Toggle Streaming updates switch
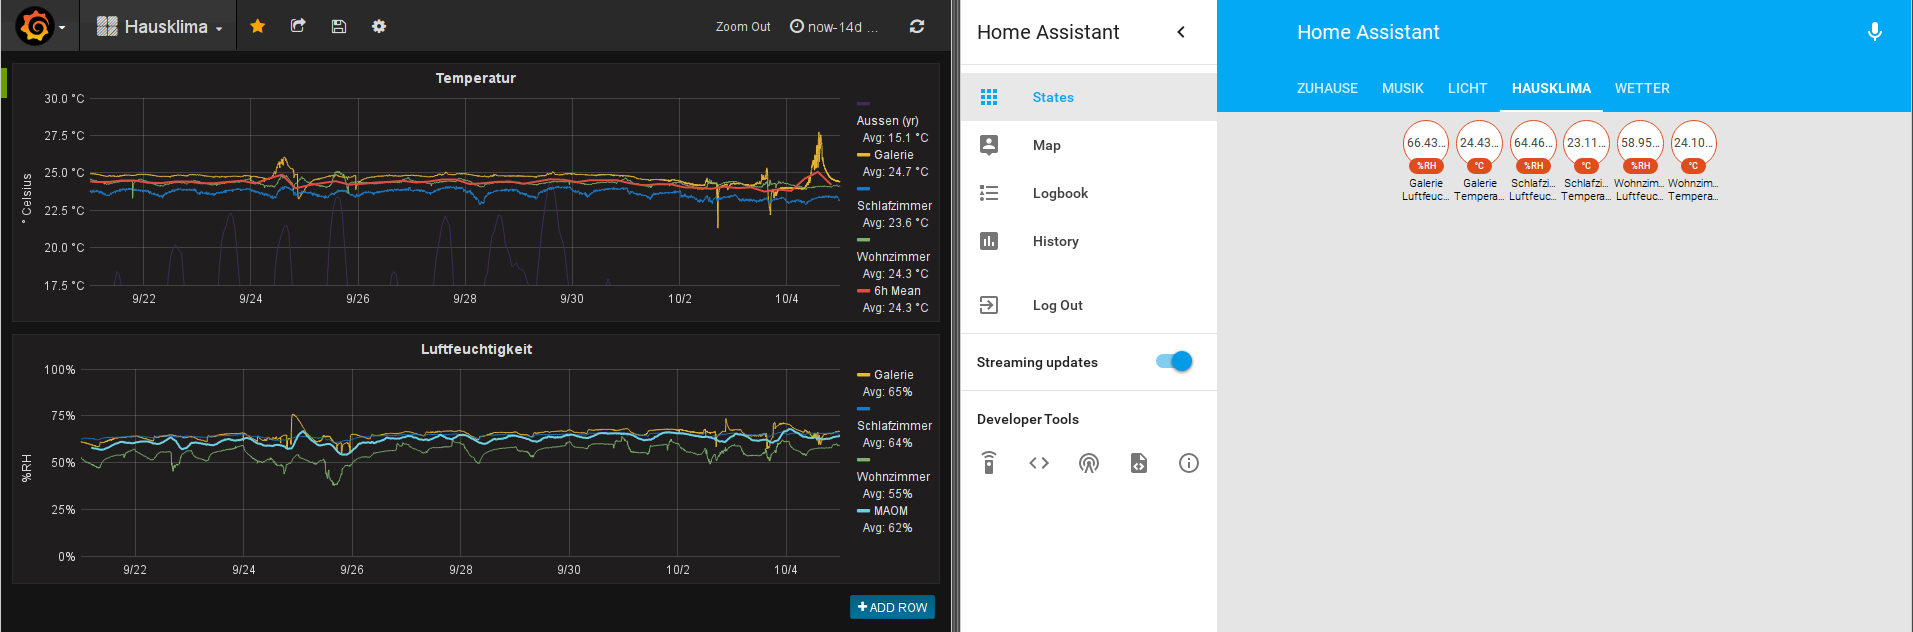The height and width of the screenshot is (632, 1913). tap(1174, 361)
